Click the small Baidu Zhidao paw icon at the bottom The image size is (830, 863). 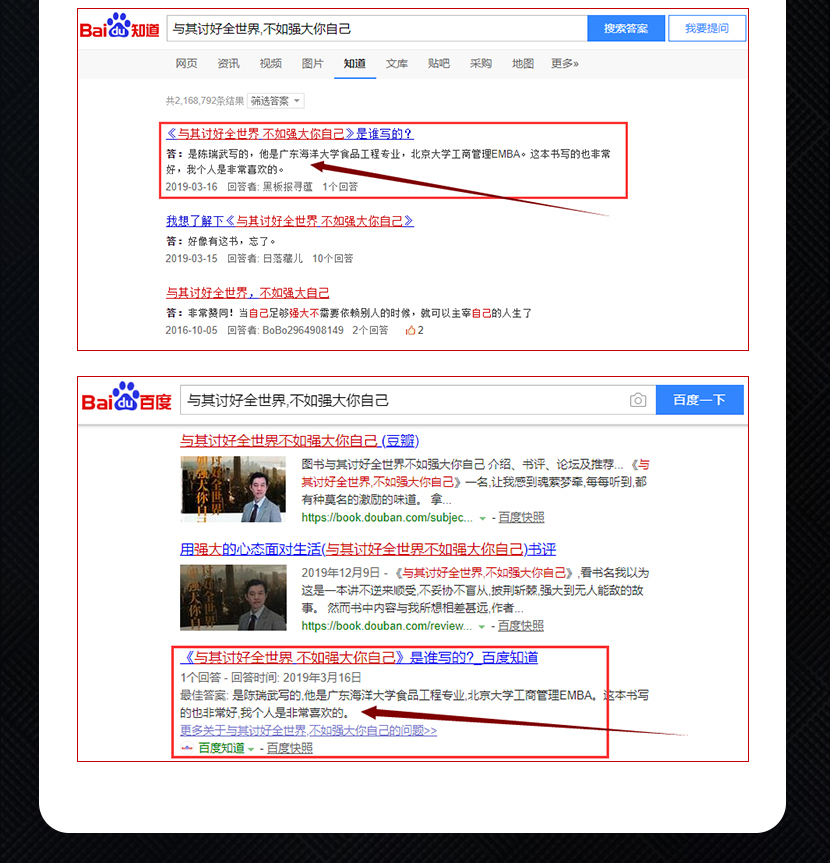(x=187, y=748)
